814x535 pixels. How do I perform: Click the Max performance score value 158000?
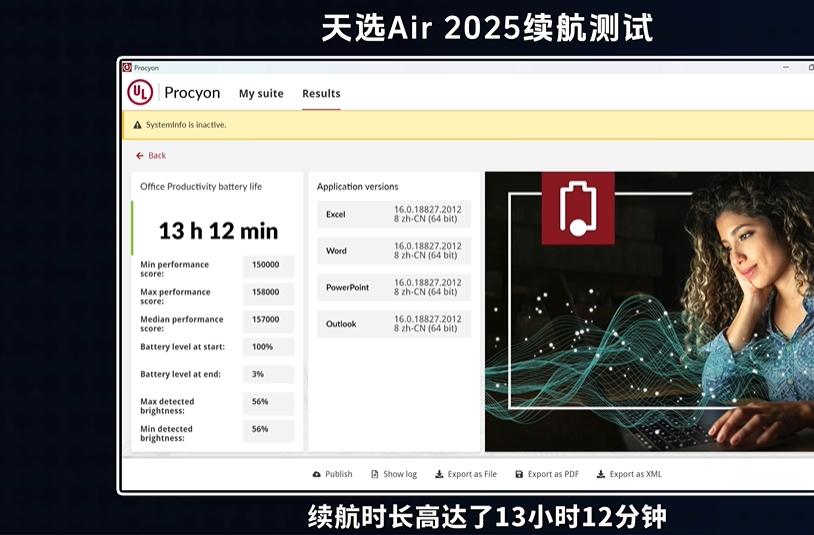(x=268, y=294)
